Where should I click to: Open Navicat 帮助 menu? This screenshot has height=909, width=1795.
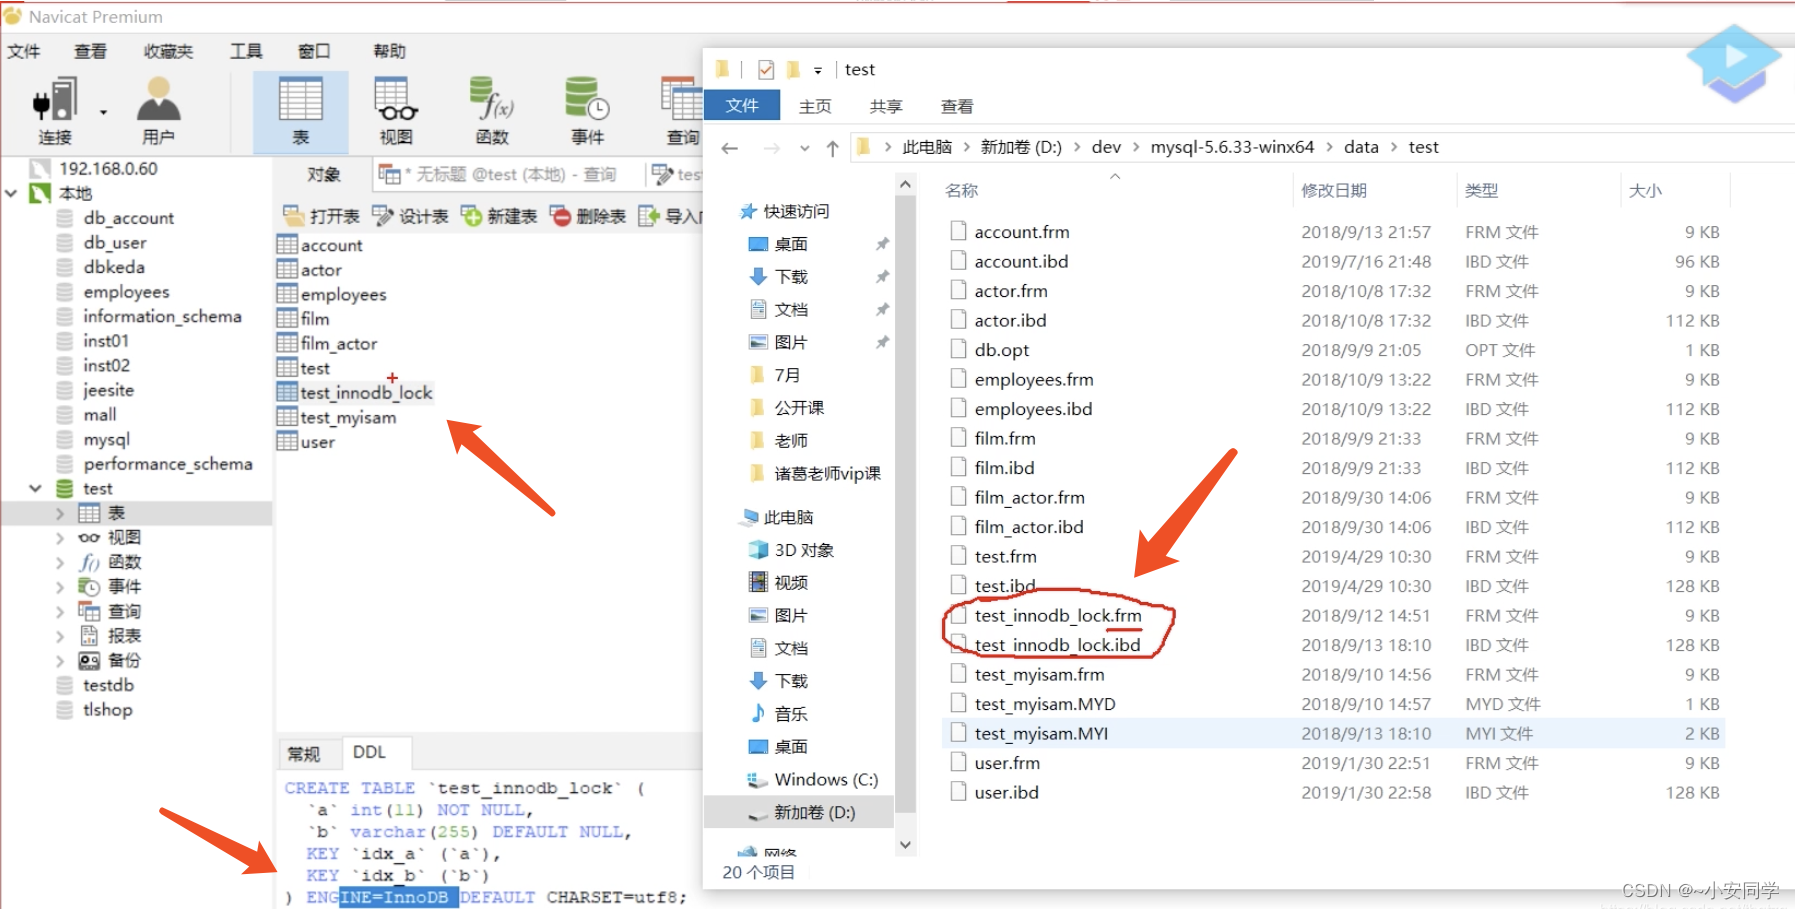pyautogui.click(x=389, y=51)
